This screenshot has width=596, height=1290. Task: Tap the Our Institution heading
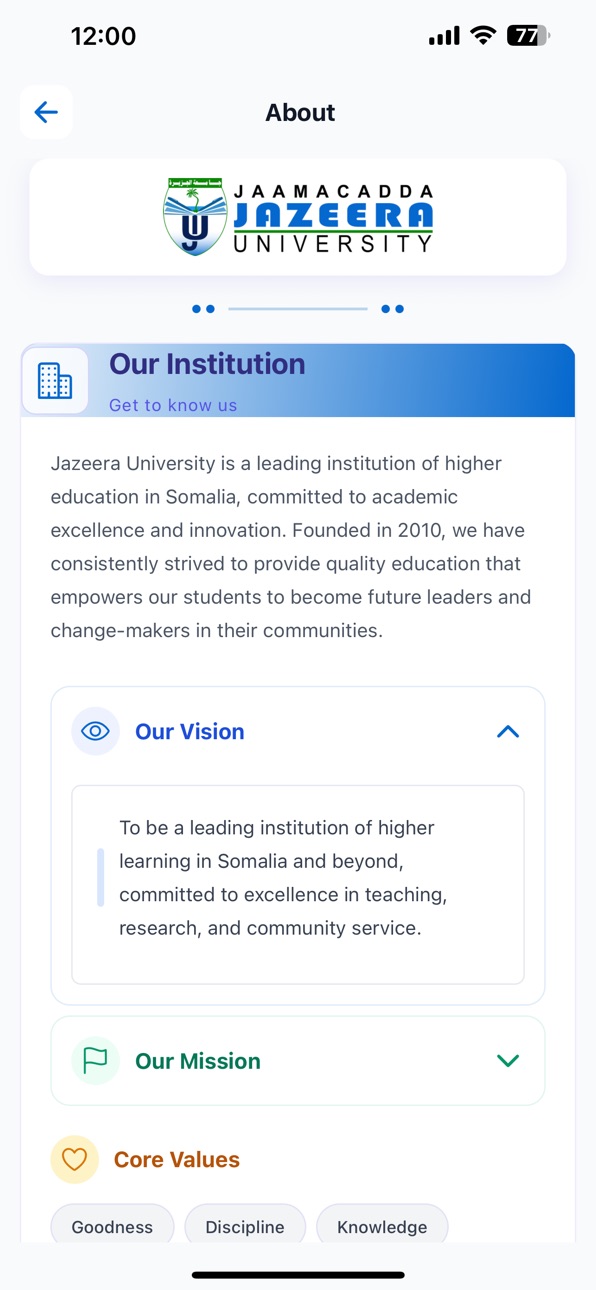click(207, 364)
